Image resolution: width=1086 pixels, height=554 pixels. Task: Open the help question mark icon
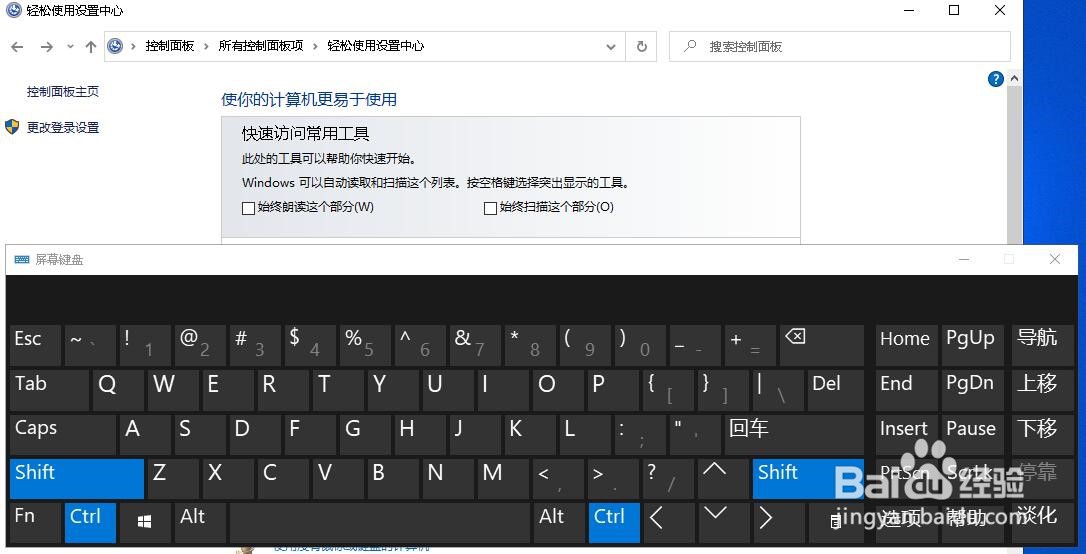(x=995, y=79)
